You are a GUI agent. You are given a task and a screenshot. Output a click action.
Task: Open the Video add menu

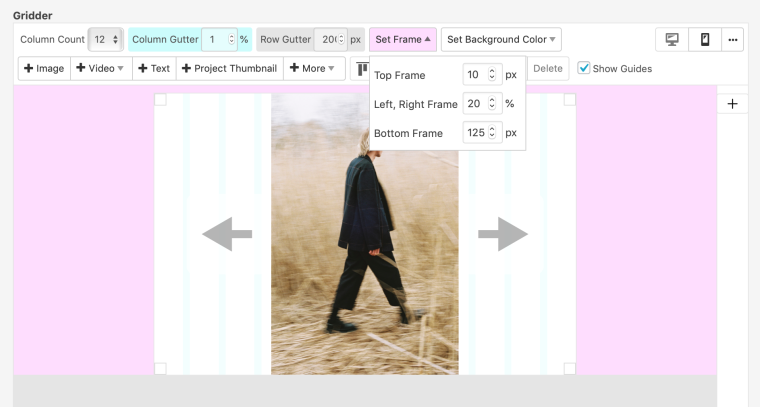click(101, 69)
